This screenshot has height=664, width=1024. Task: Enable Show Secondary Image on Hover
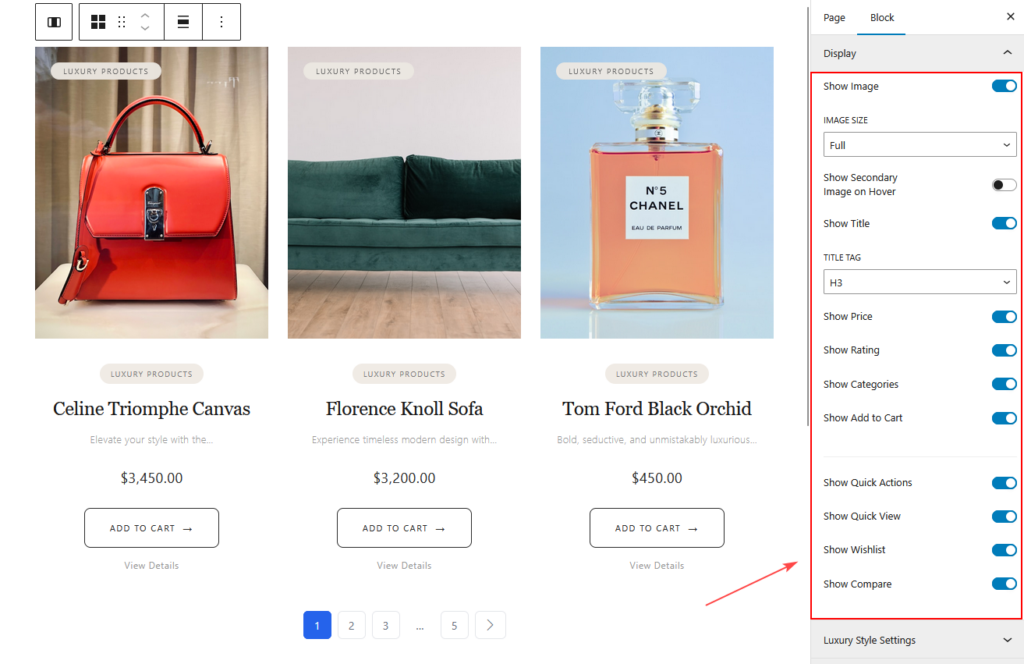point(1004,185)
